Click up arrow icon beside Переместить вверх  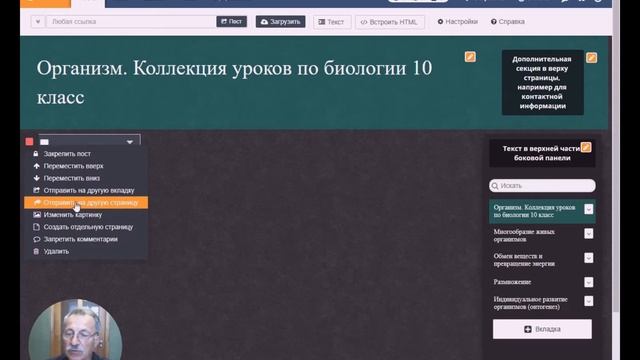pos(36,166)
